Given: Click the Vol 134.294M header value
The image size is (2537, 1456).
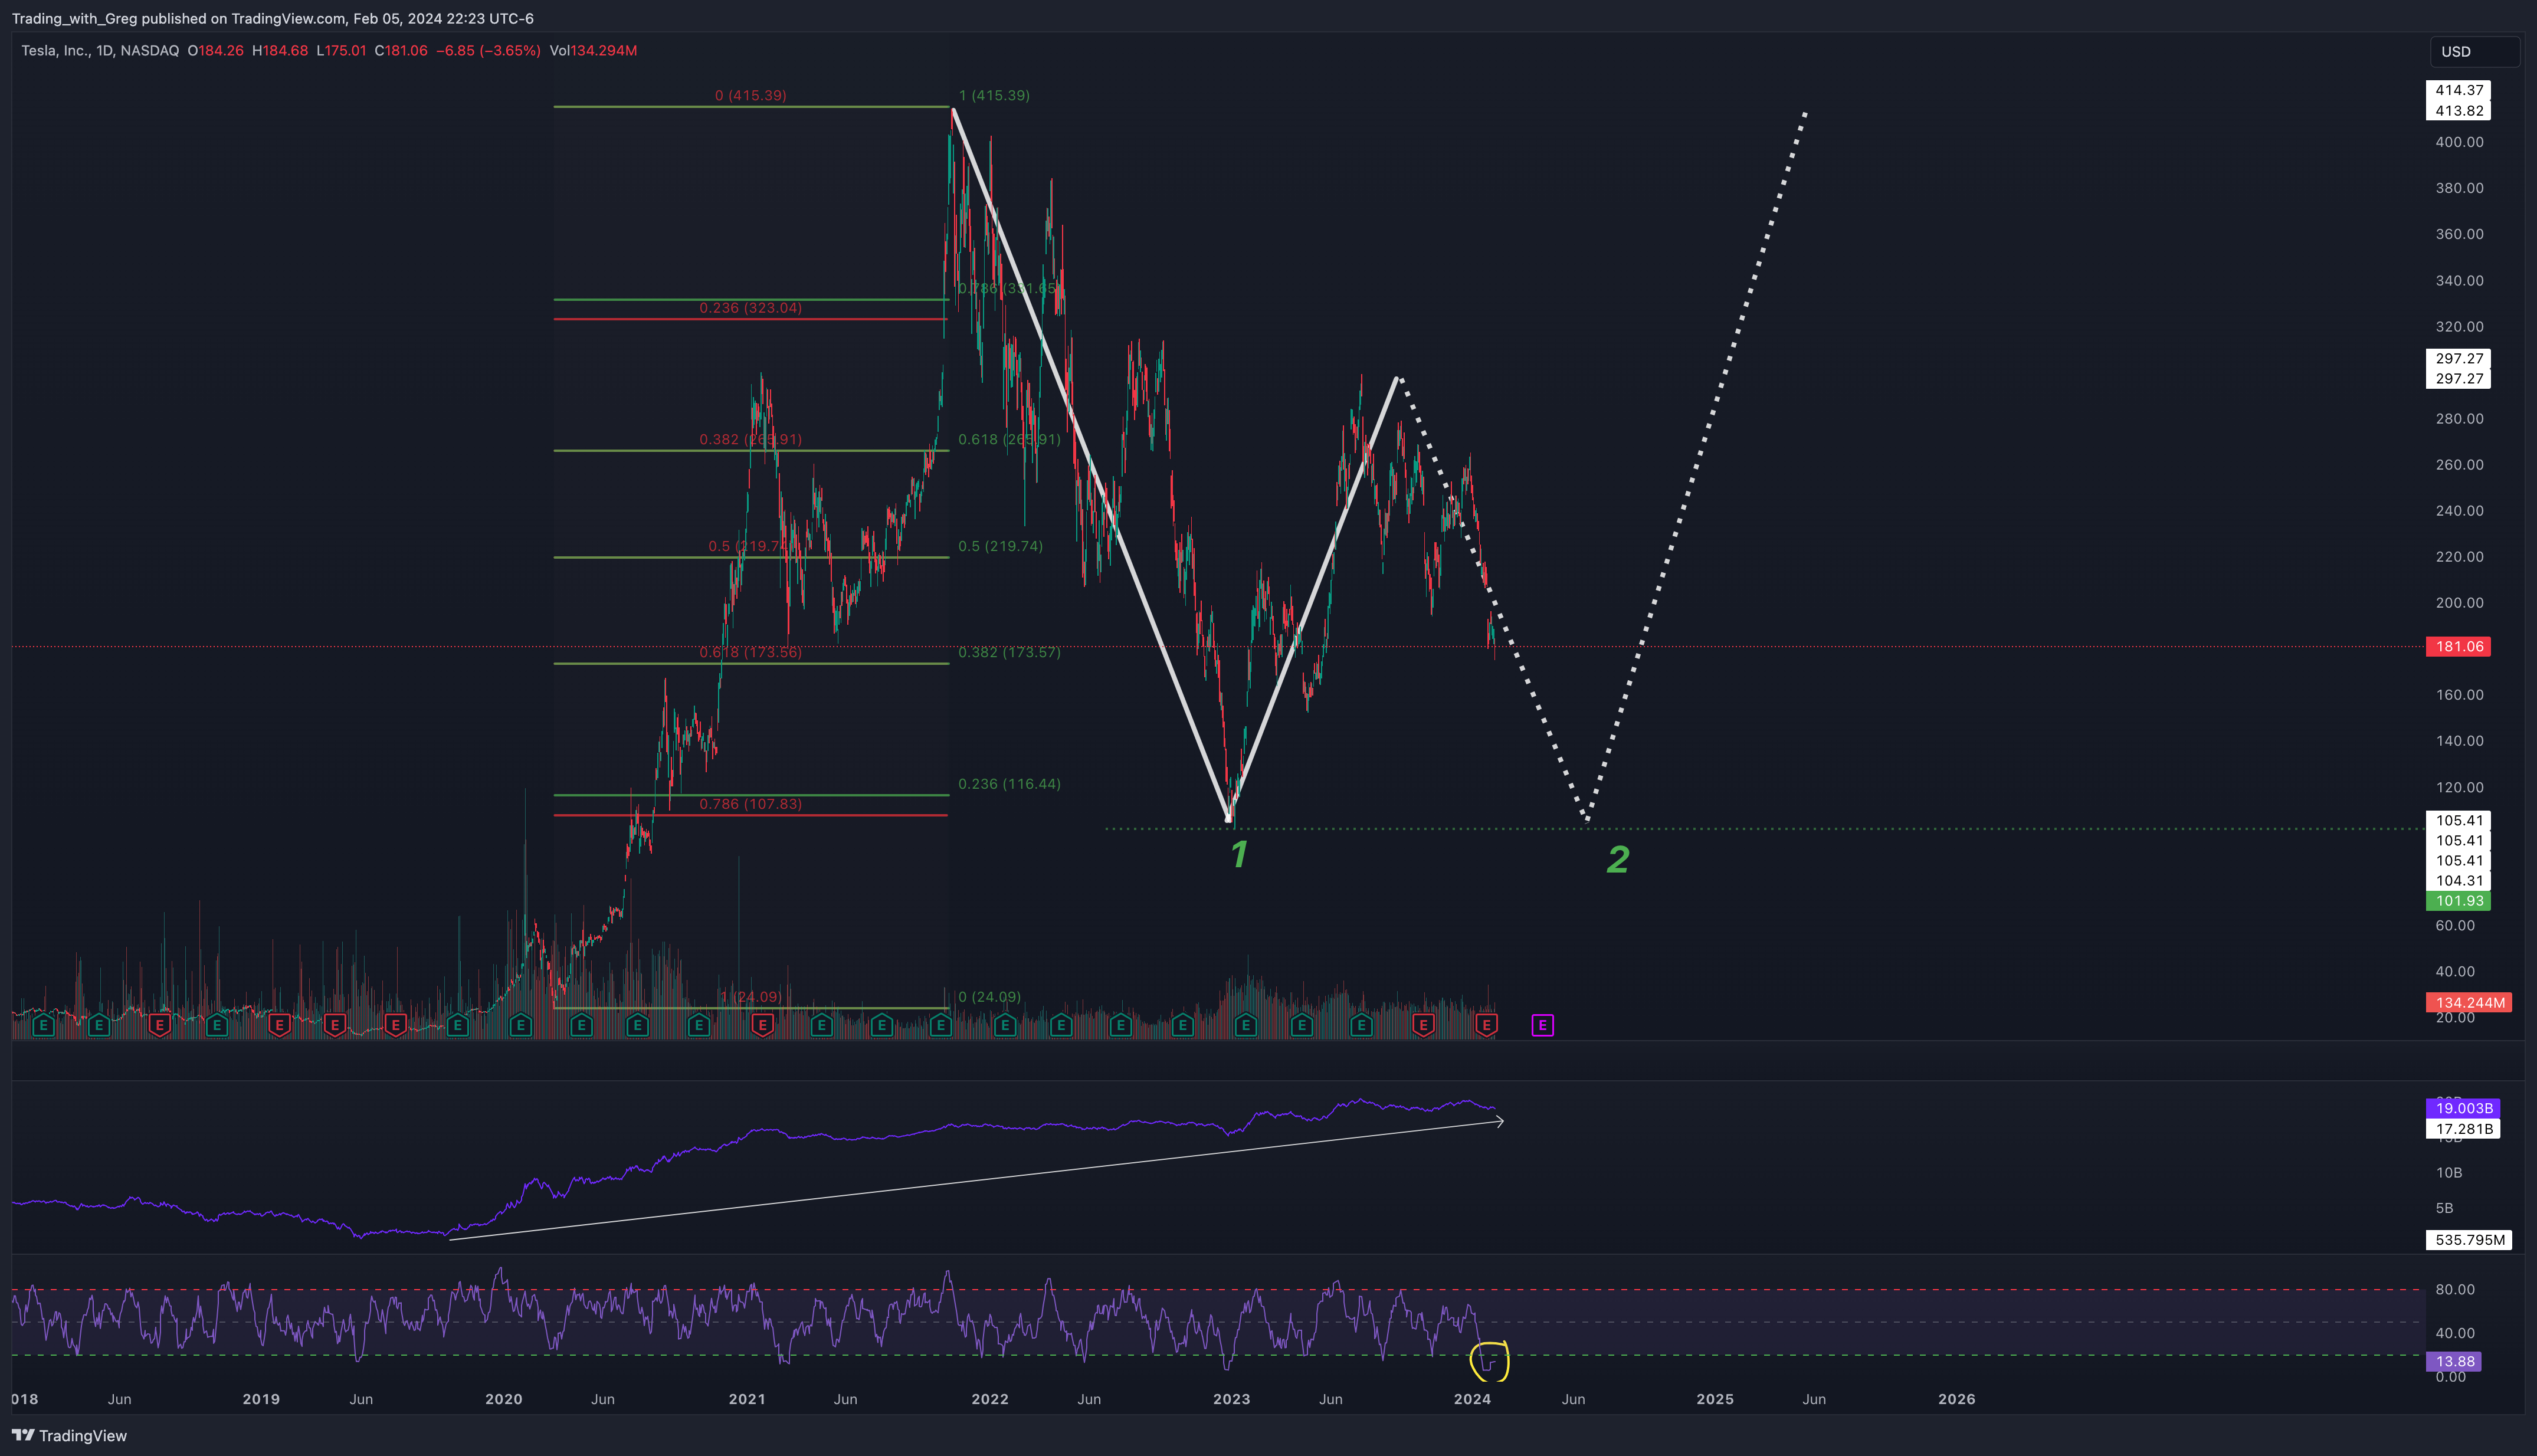Looking at the screenshot, I should click(x=593, y=50).
